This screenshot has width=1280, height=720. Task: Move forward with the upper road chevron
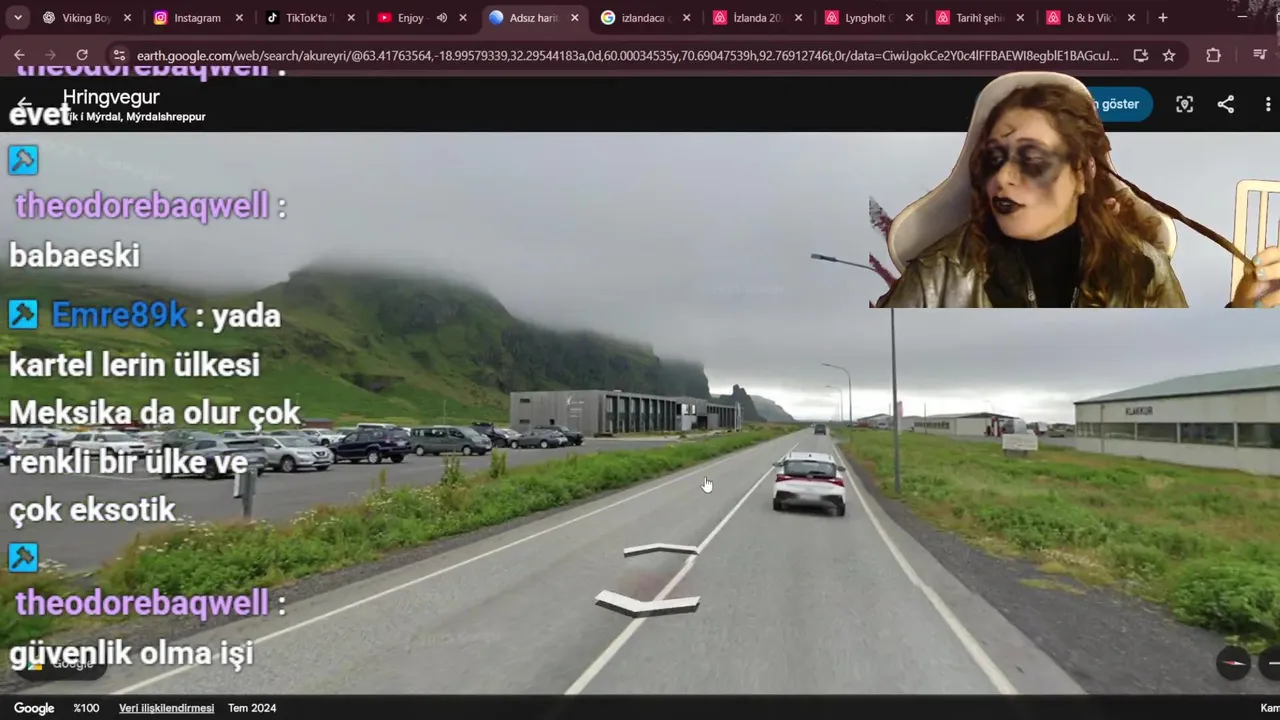click(x=661, y=549)
